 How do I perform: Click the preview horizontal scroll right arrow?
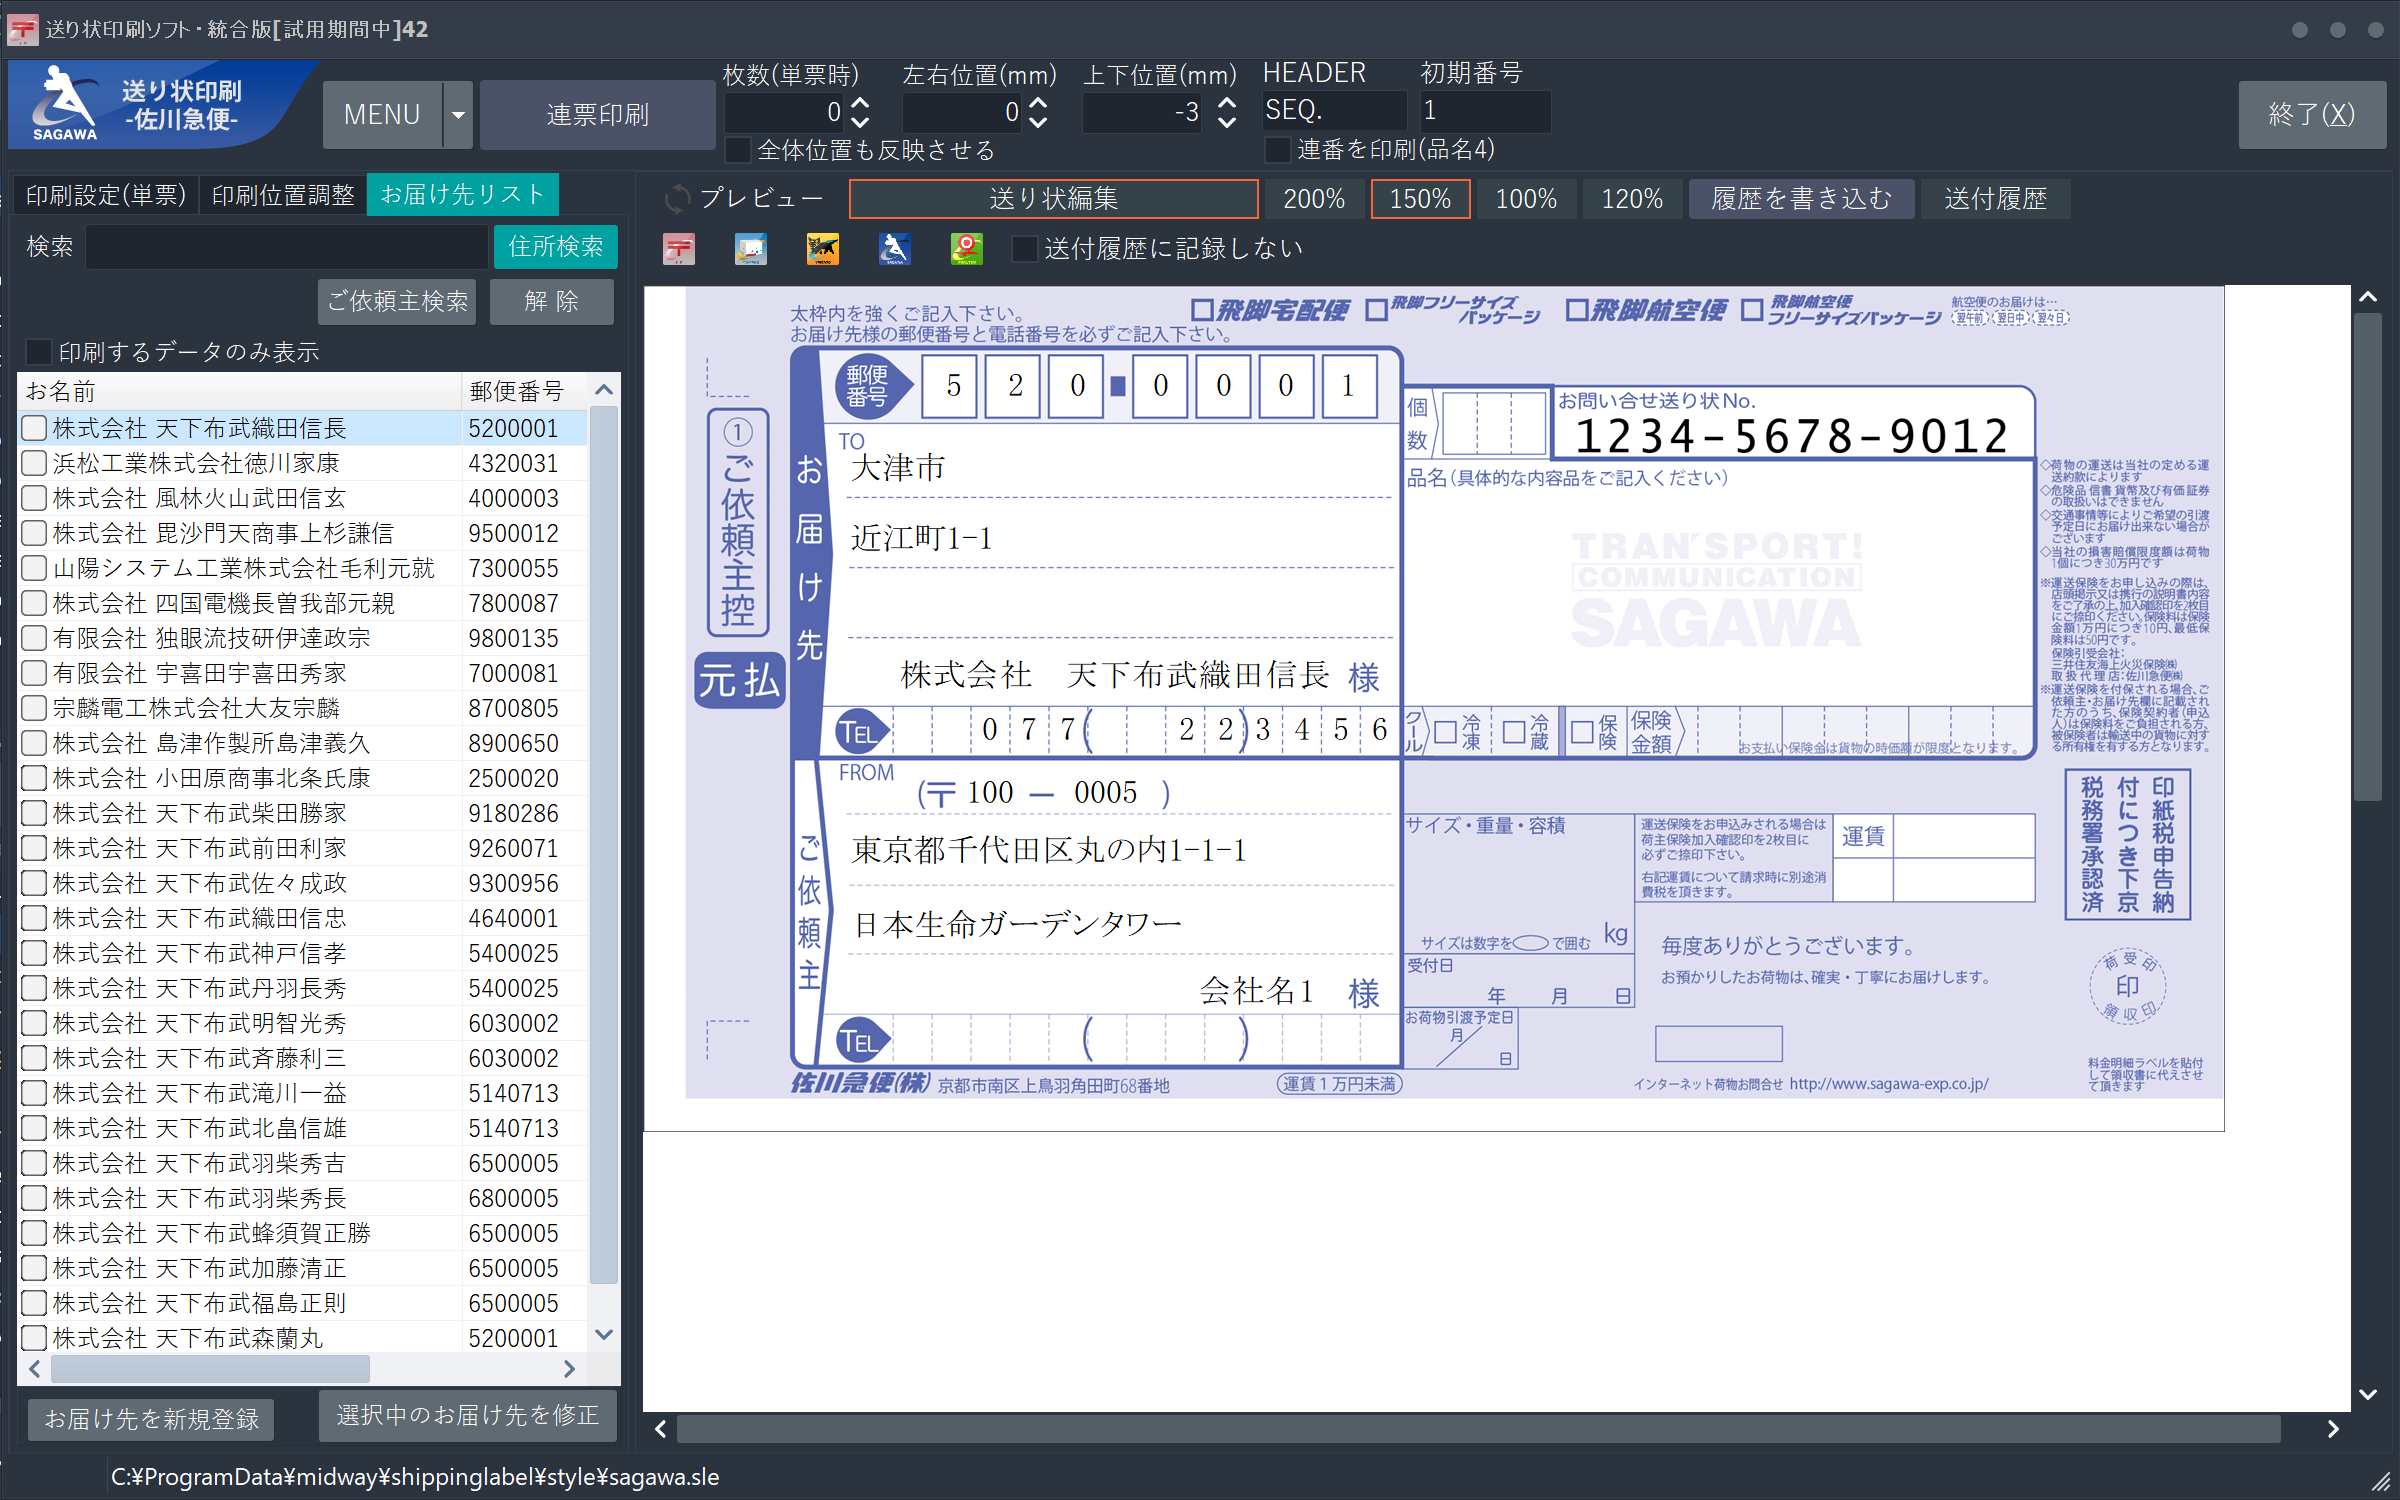coord(2332,1429)
